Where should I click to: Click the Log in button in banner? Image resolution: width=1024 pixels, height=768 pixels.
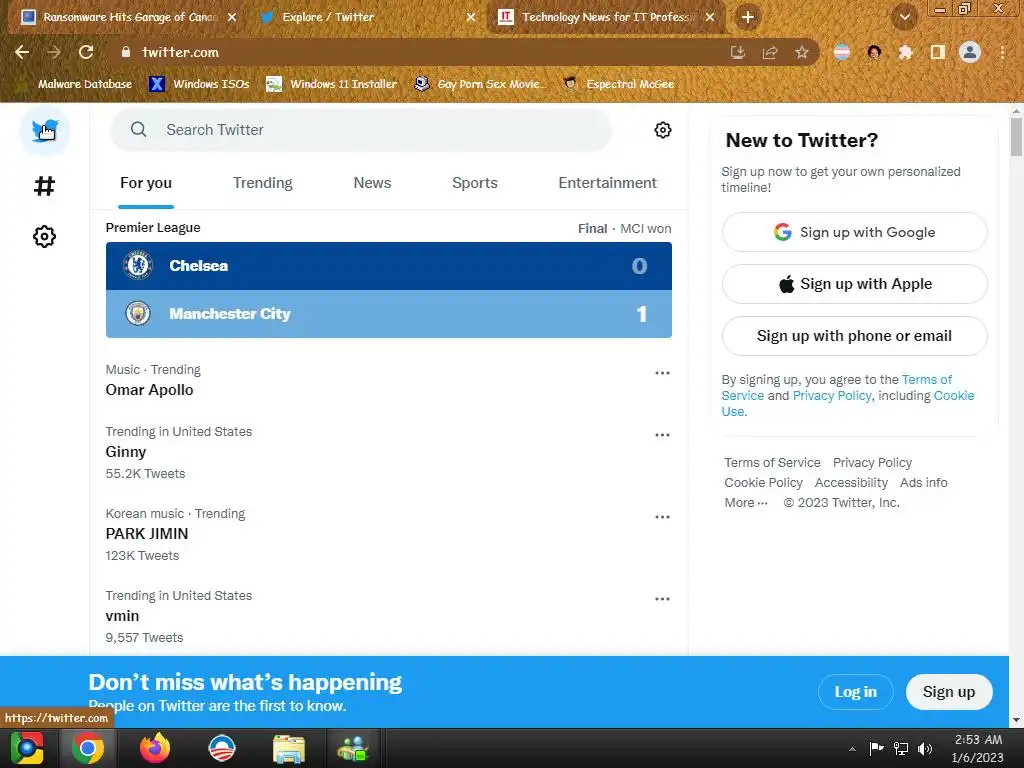point(856,692)
